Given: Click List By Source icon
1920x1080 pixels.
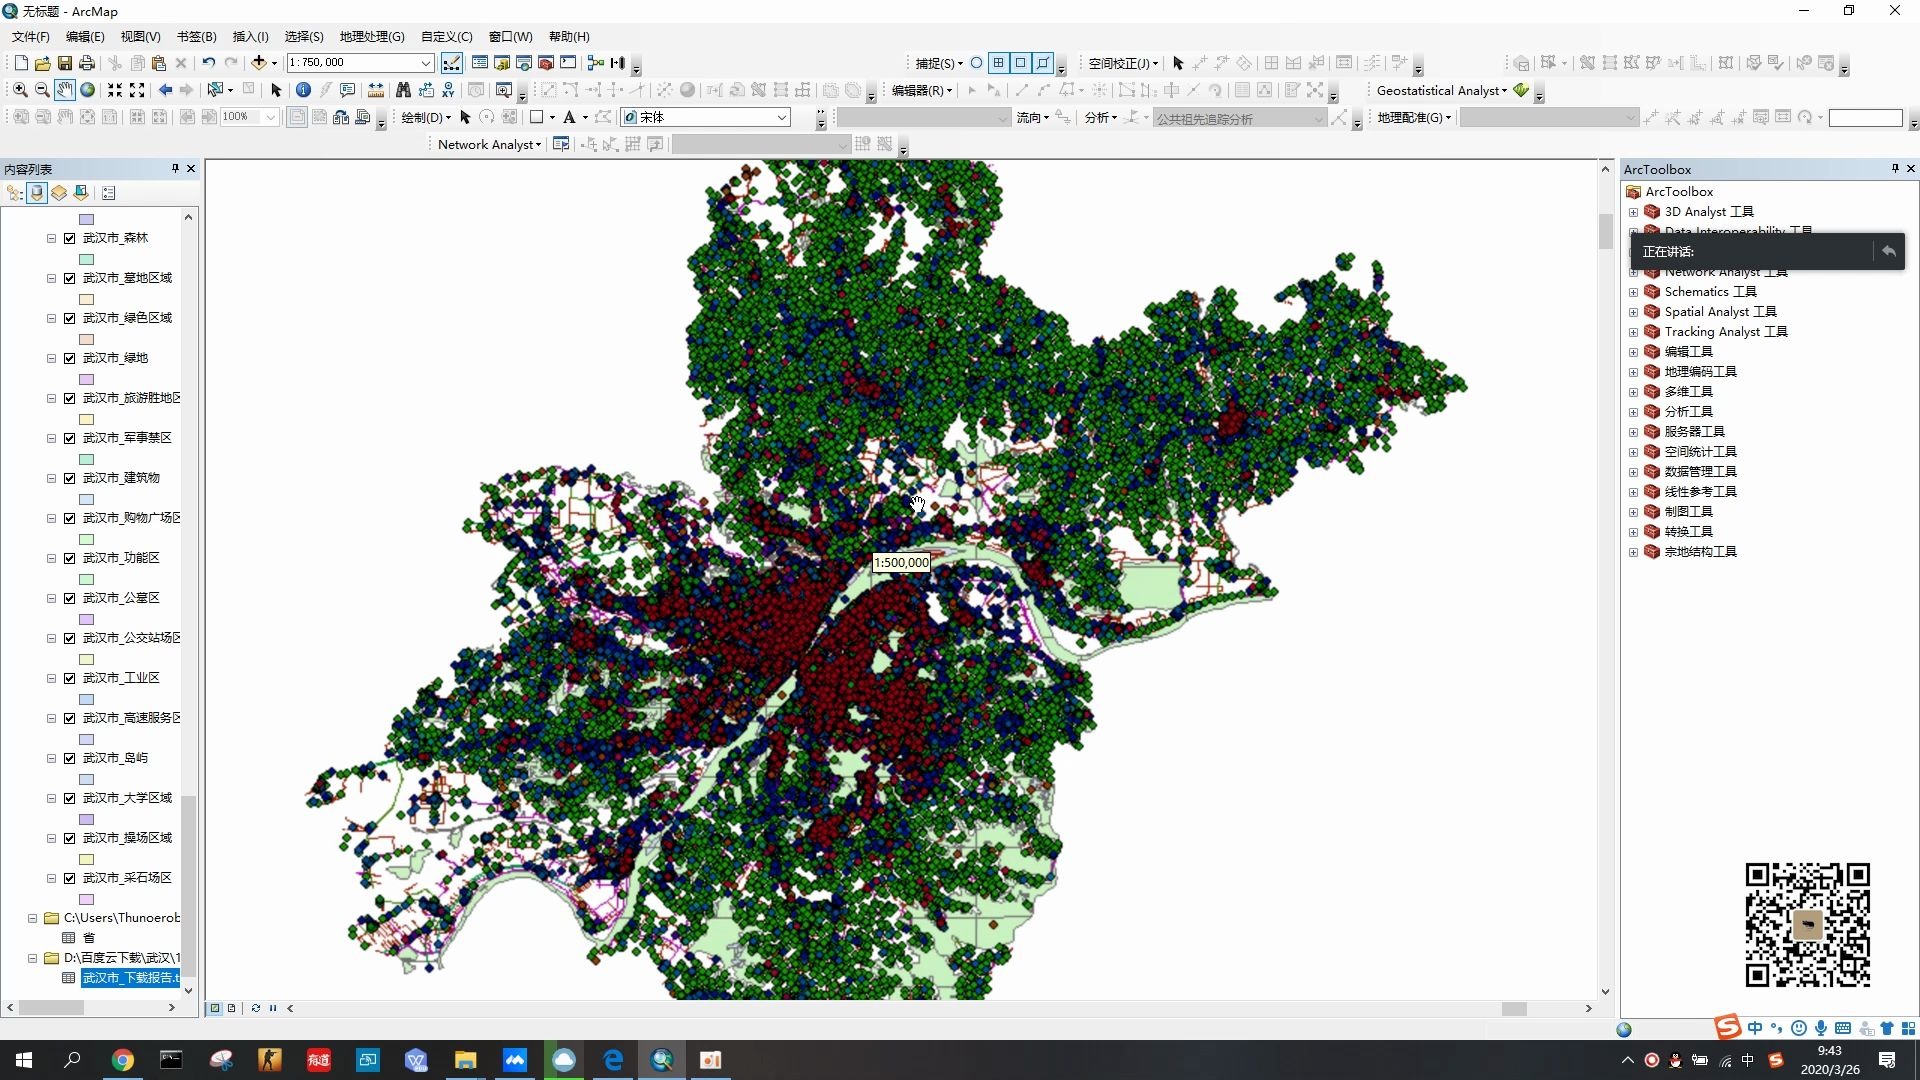Looking at the screenshot, I should coord(37,193).
